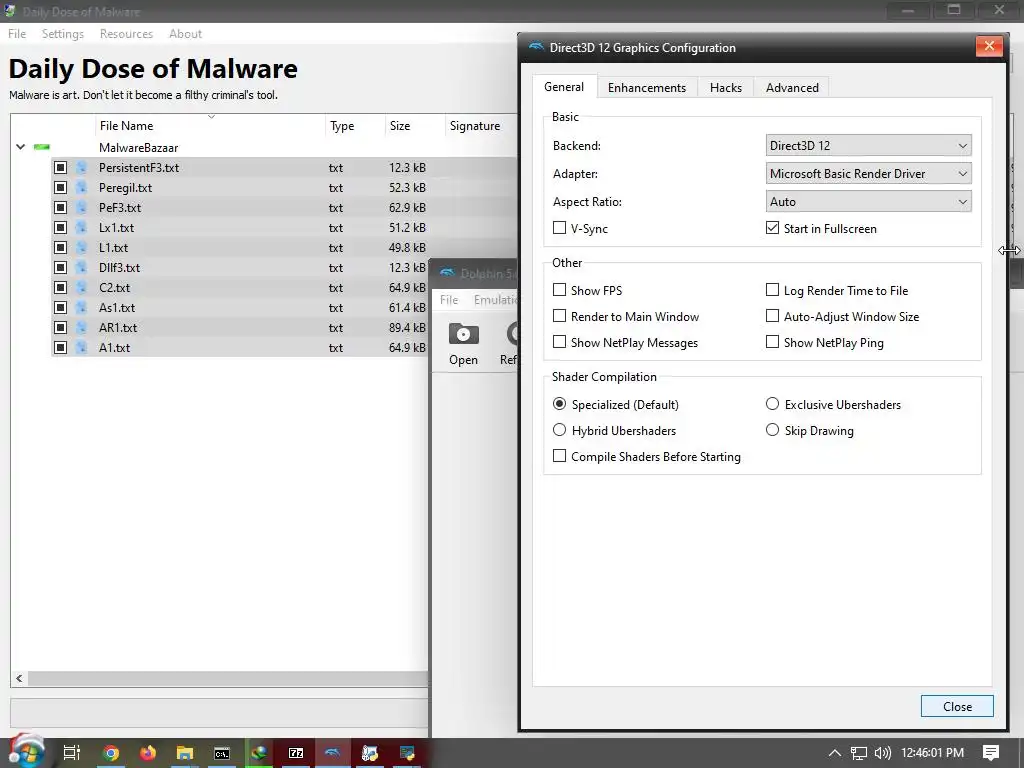
Task: Choose Hybrid Ubershaders option
Action: click(559, 430)
